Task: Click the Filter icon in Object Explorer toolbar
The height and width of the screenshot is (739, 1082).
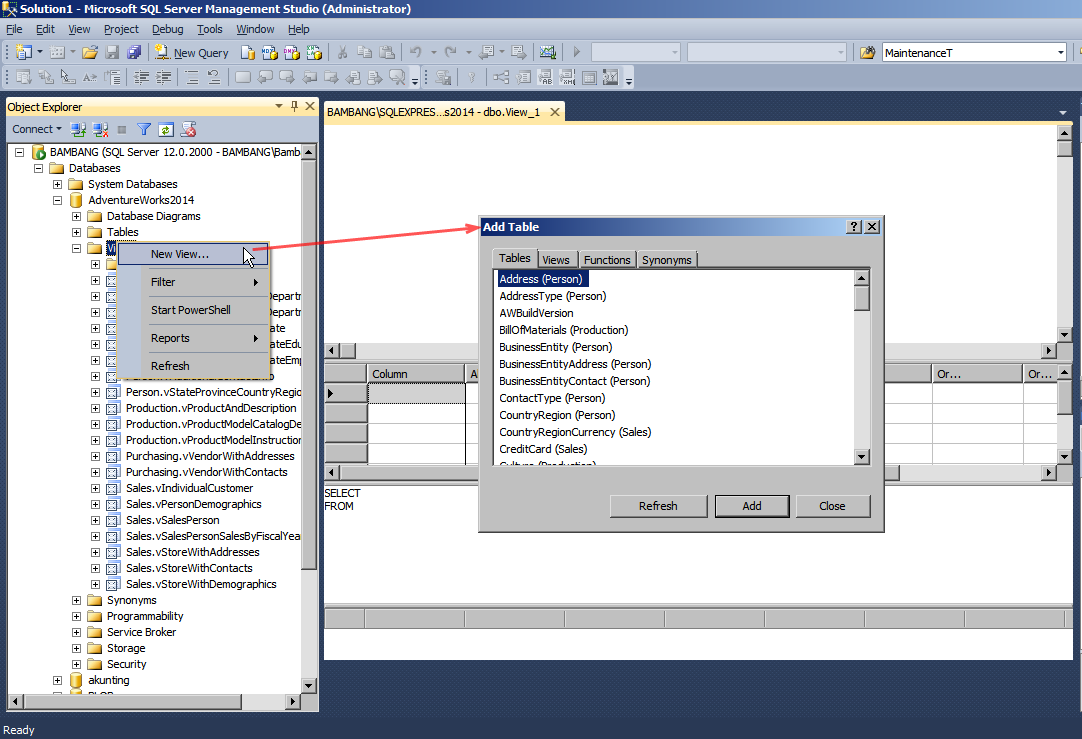Action: (x=144, y=129)
